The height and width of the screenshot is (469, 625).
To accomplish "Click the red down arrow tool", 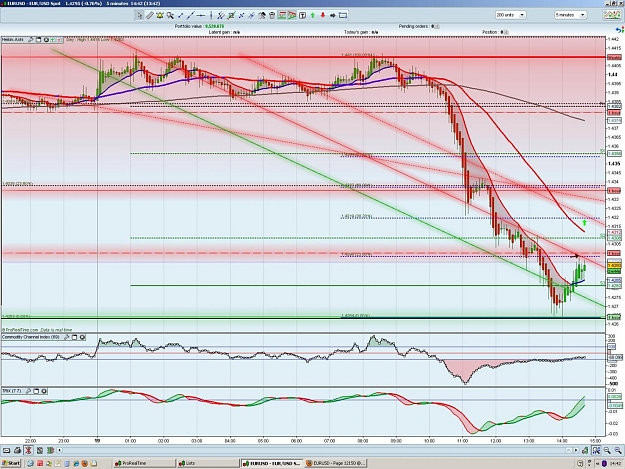I will coord(323,16).
